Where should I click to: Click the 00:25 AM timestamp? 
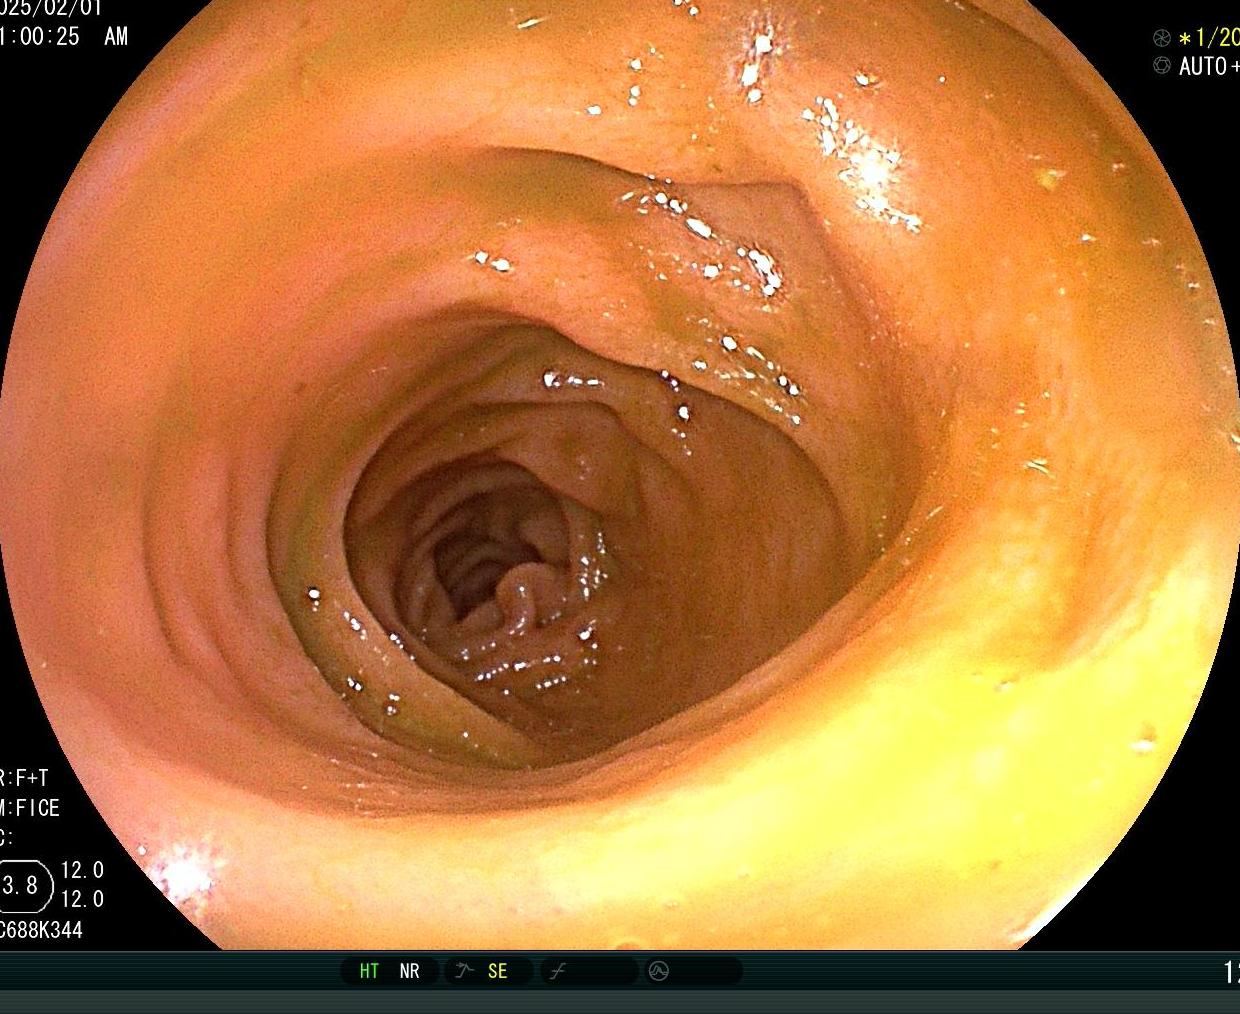(64, 36)
